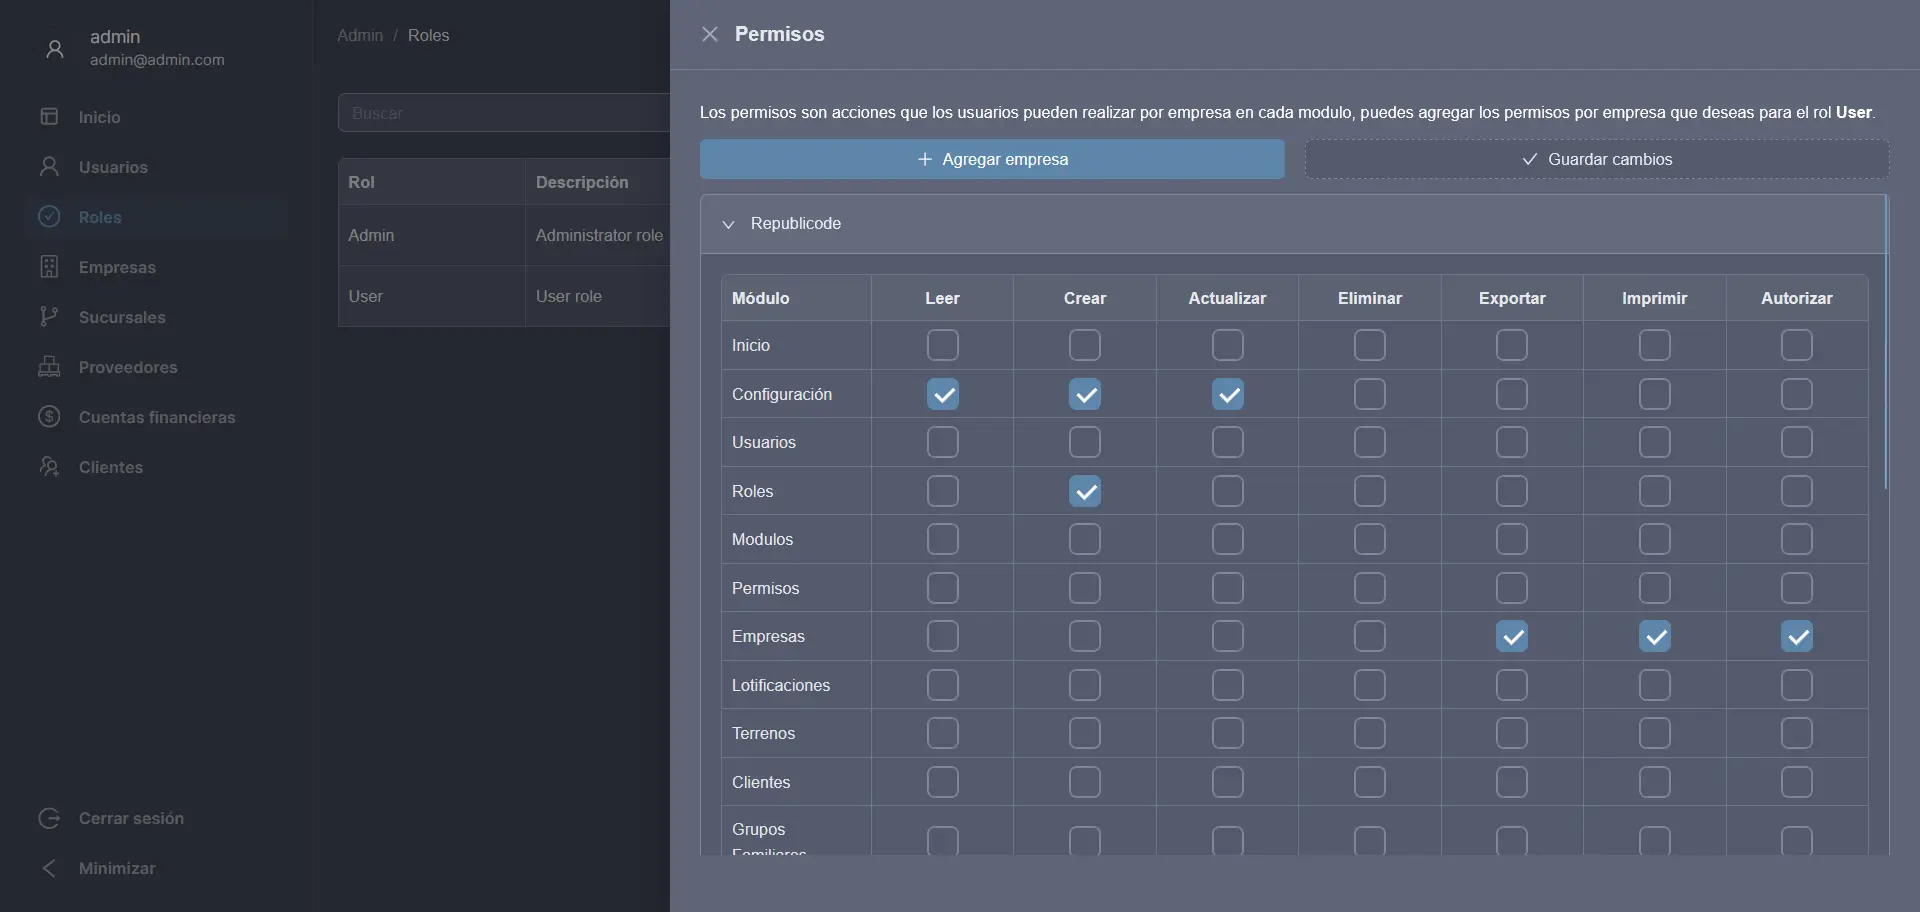Viewport: 1920px width, 912px height.
Task: Click the Agregar empresa button
Action: tap(992, 159)
